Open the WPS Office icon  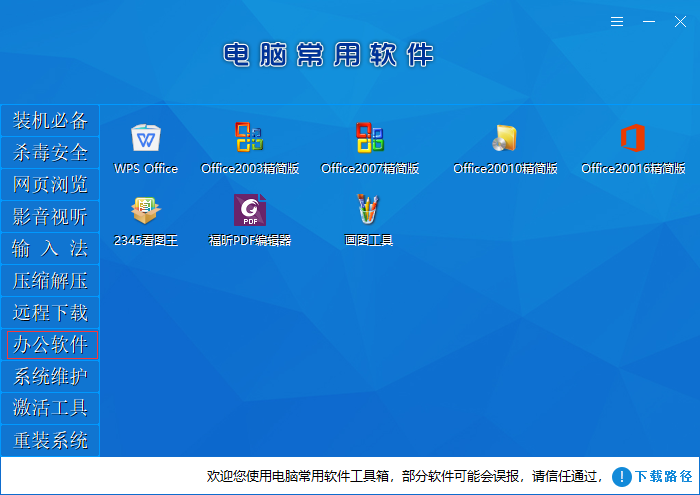coord(146,138)
